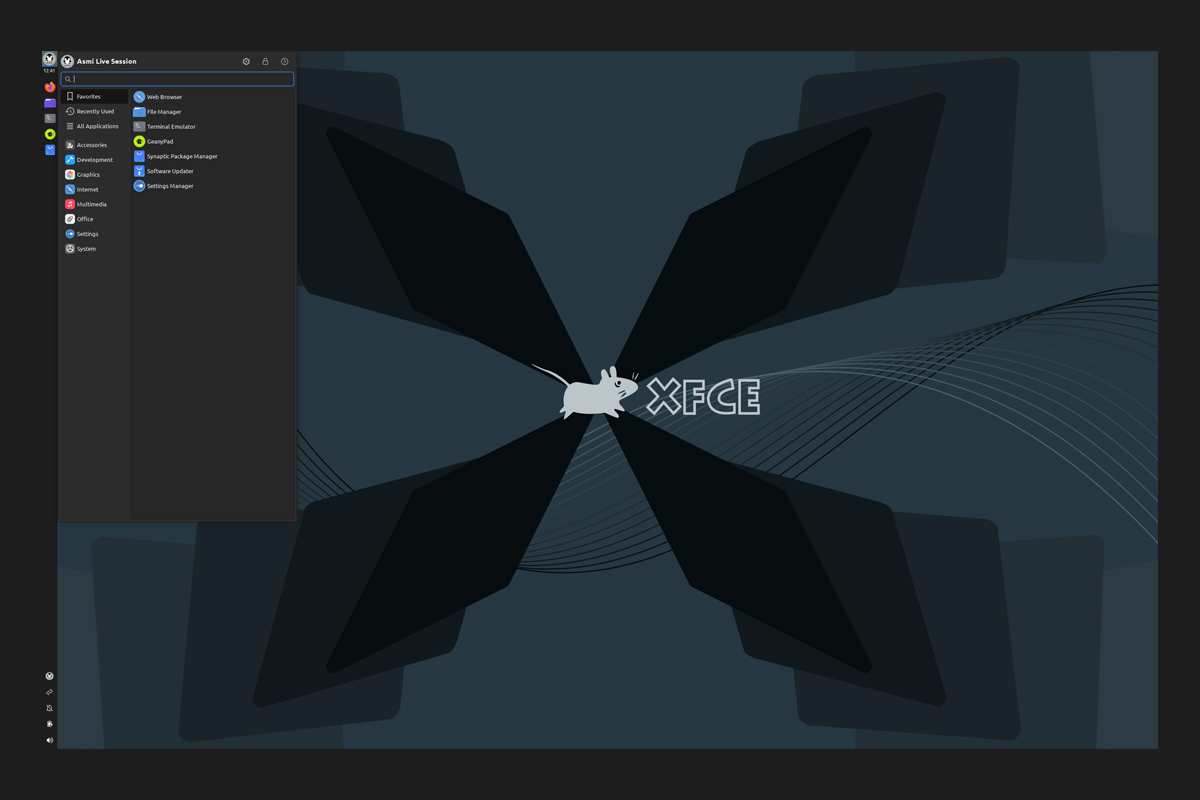Open the Multimedia category
Viewport: 1200px width, 800px height.
click(x=95, y=204)
